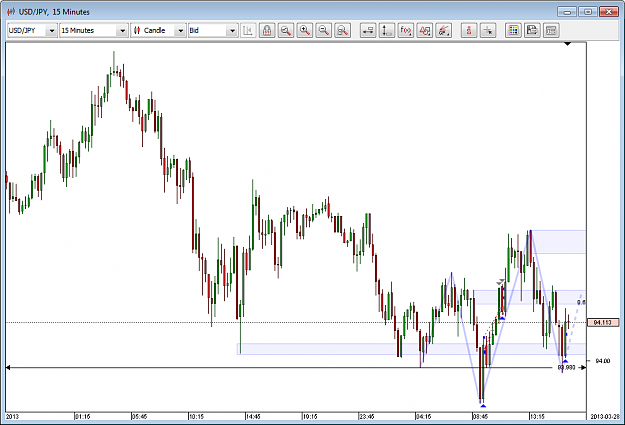Click the current price label 94.113
625x425 pixels.
[x=603, y=322]
